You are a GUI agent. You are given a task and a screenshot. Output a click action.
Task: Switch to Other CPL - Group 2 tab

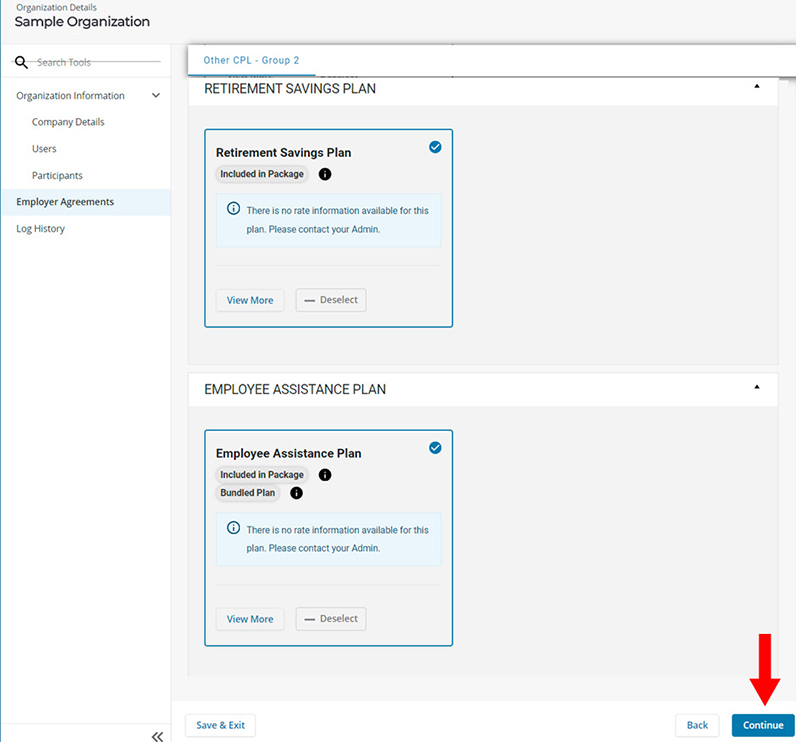(x=251, y=60)
